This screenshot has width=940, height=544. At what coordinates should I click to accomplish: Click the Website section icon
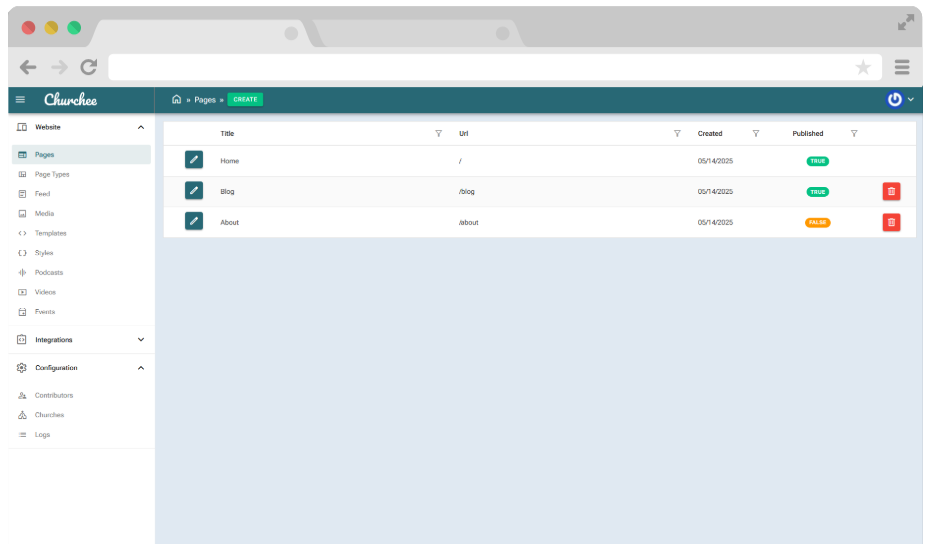[22, 127]
